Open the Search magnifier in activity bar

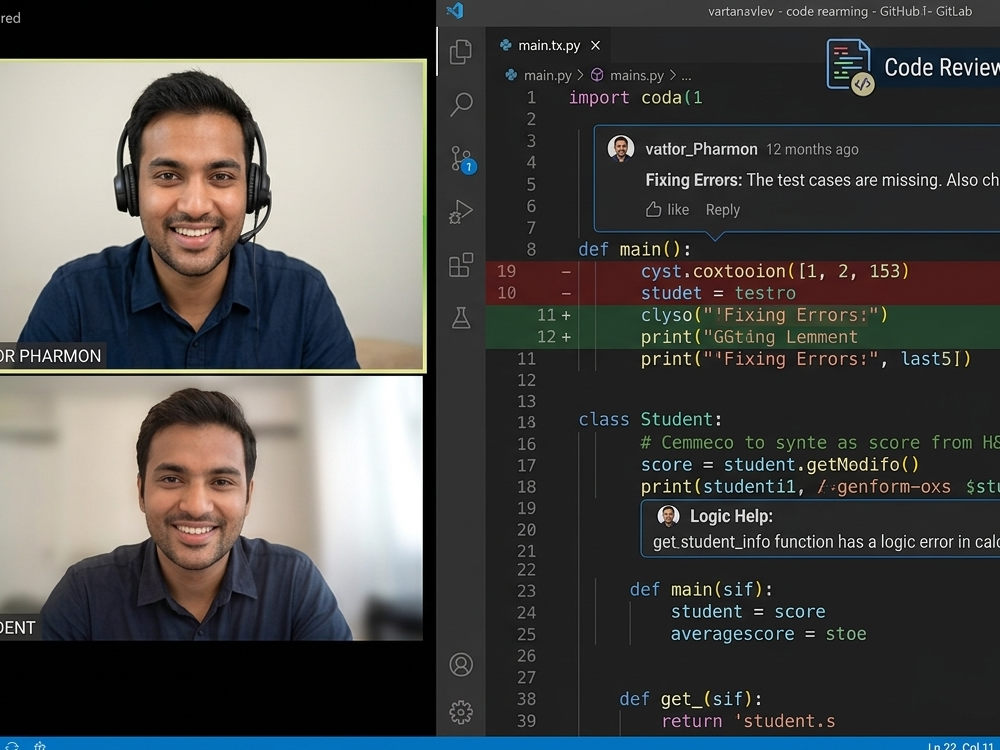click(x=461, y=104)
